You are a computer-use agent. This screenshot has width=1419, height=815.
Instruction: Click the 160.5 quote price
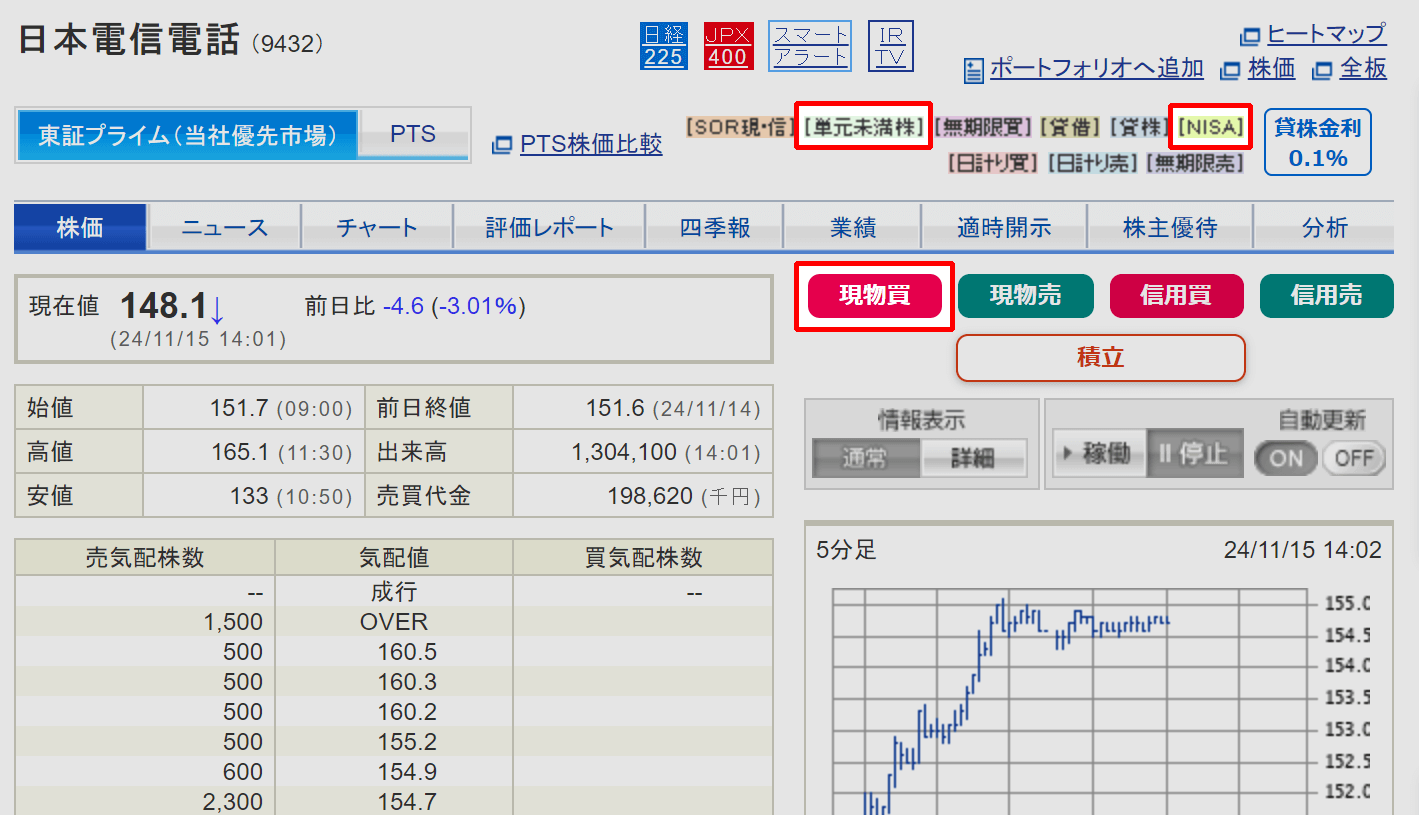[407, 652]
